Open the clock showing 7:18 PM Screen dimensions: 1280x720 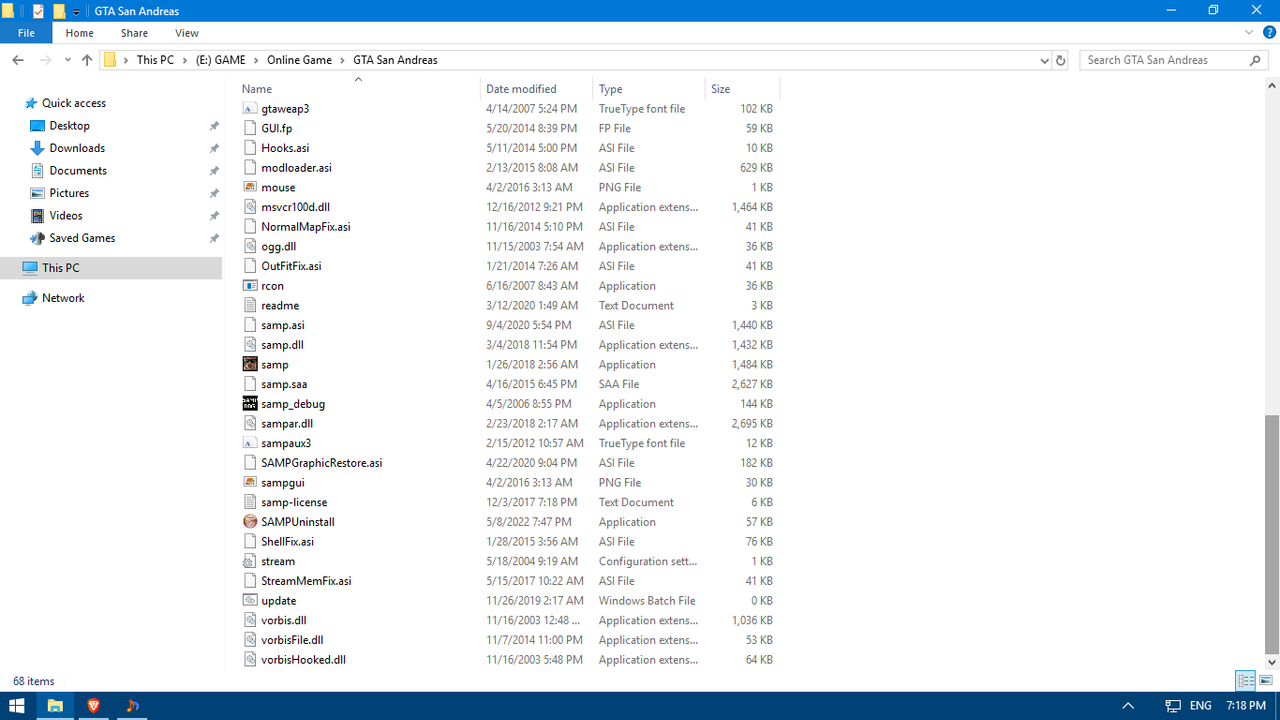pos(1246,705)
